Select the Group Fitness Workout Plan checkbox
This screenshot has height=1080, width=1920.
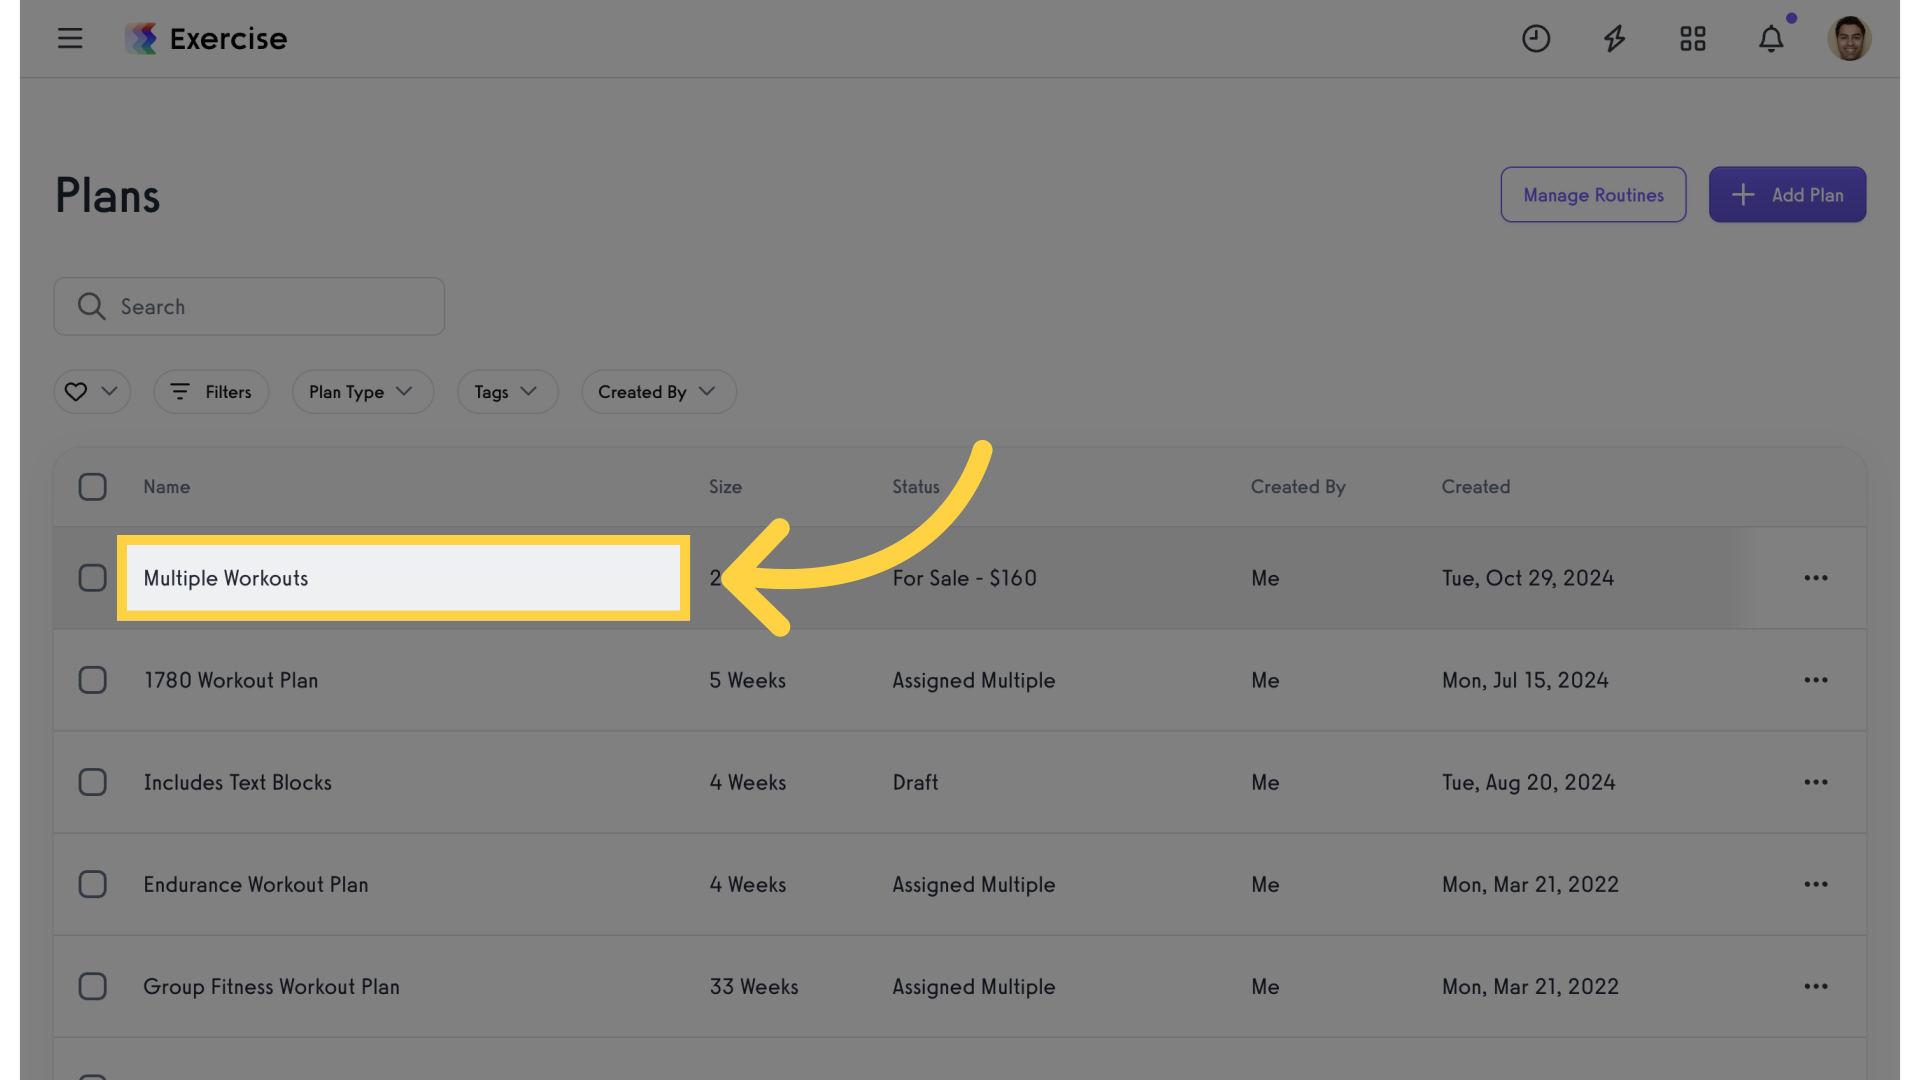click(92, 986)
